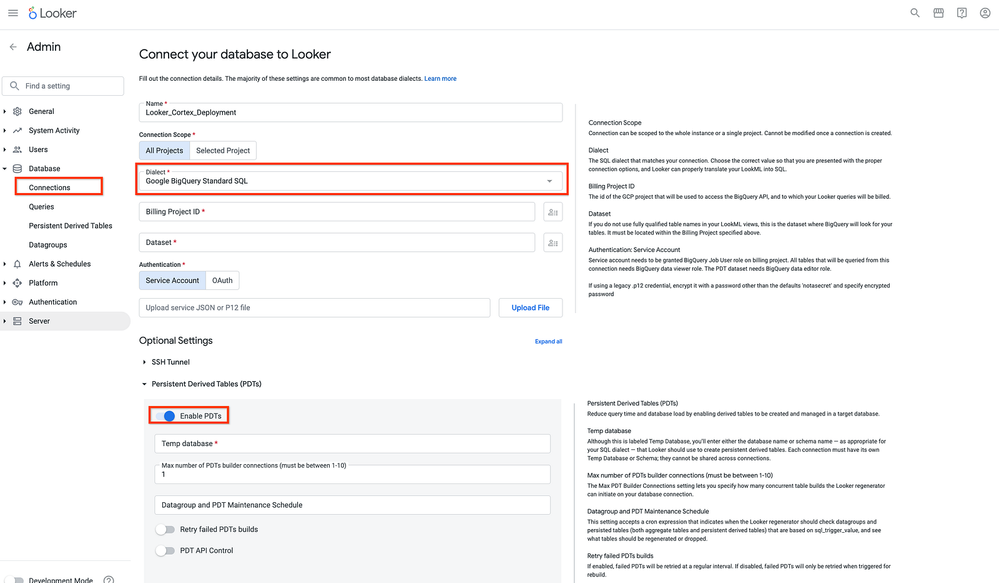Viewport: 999px width, 583px height.
Task: Click the Find a setting search box
Action: 63,86
